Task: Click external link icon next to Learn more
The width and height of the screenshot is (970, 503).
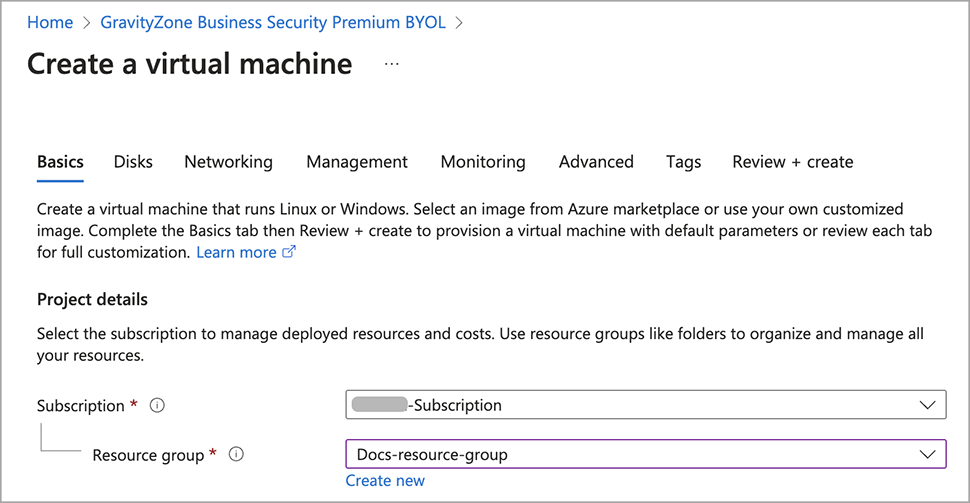Action: (290, 253)
